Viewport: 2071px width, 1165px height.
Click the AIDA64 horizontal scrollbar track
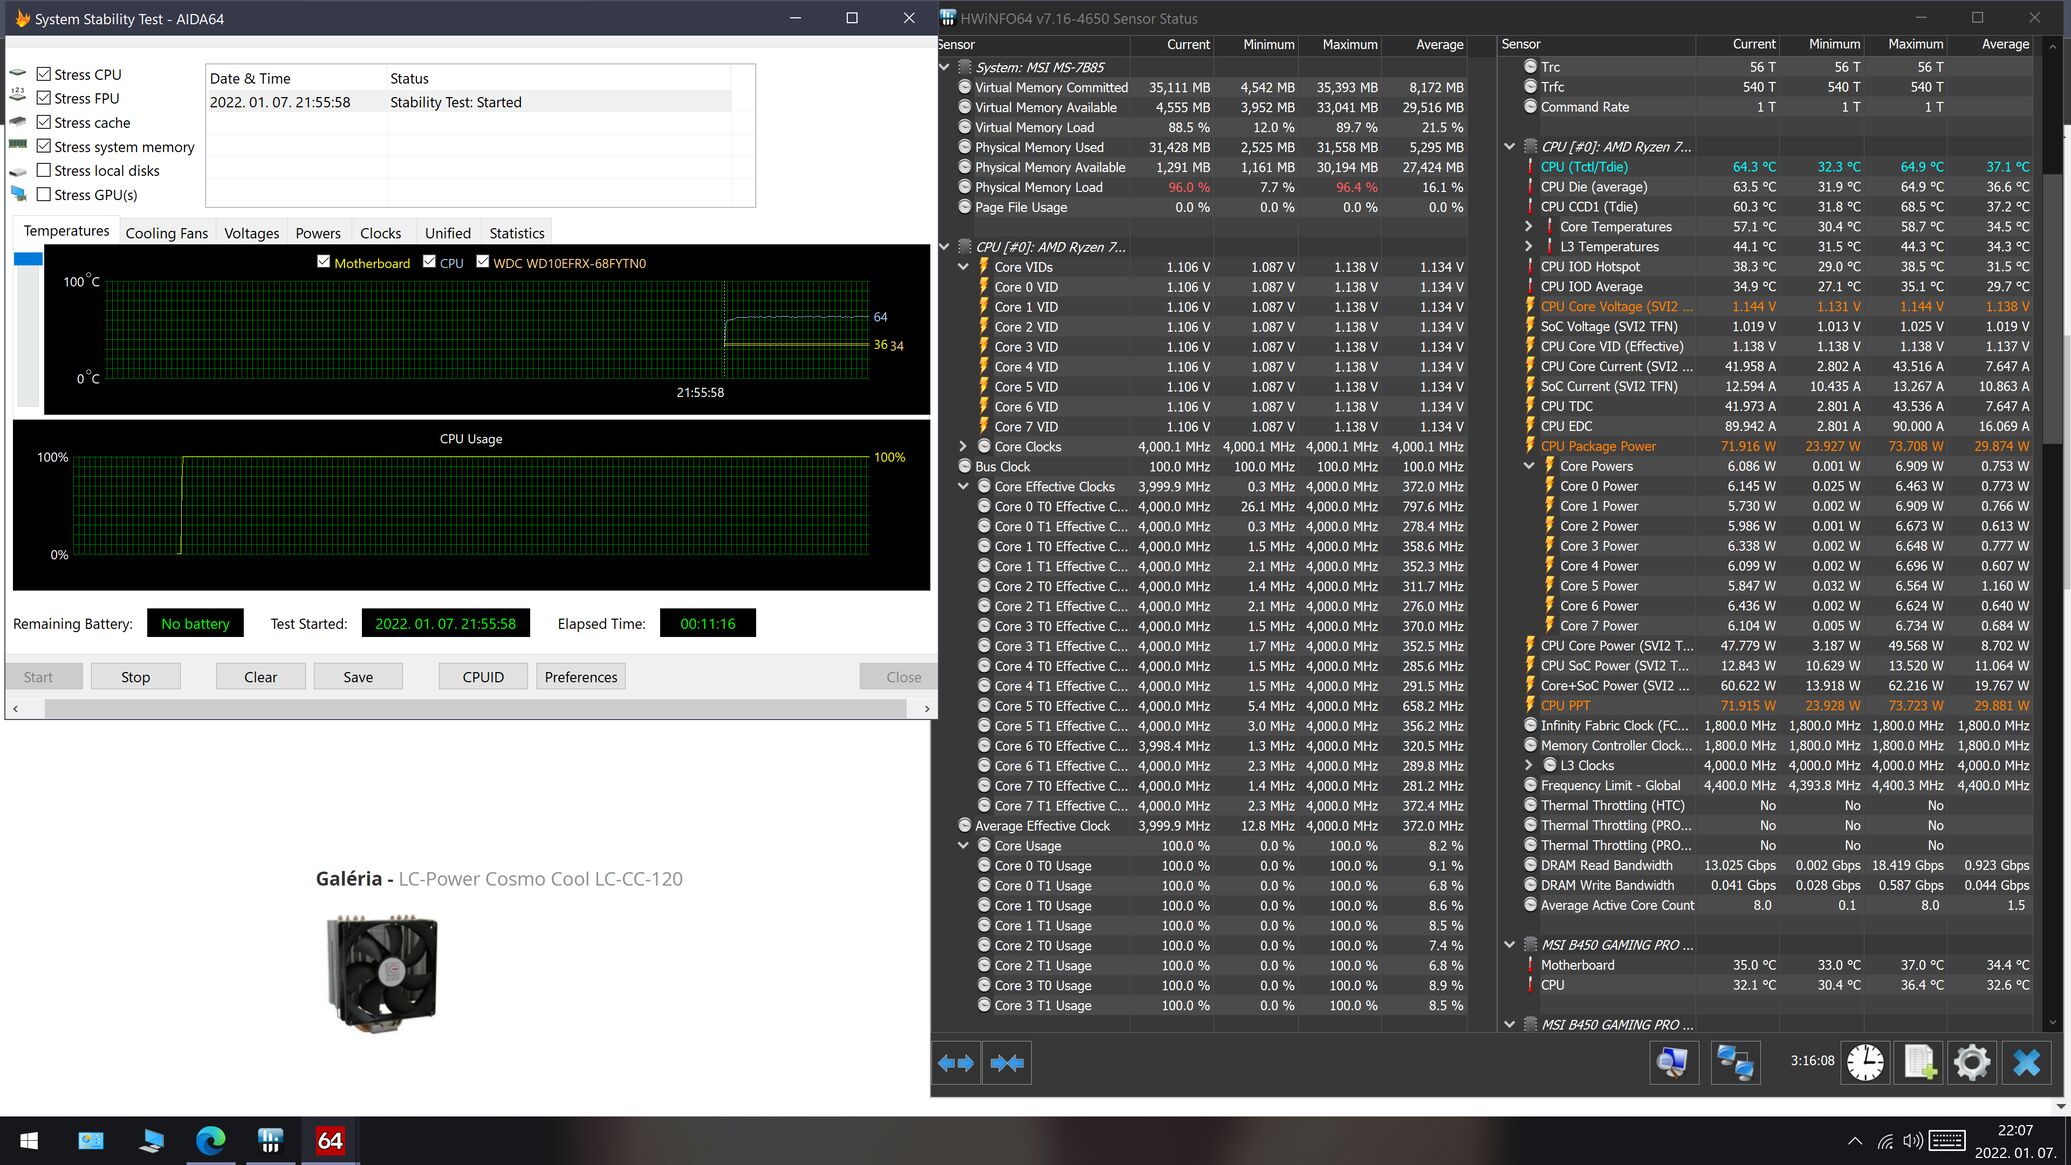(475, 708)
